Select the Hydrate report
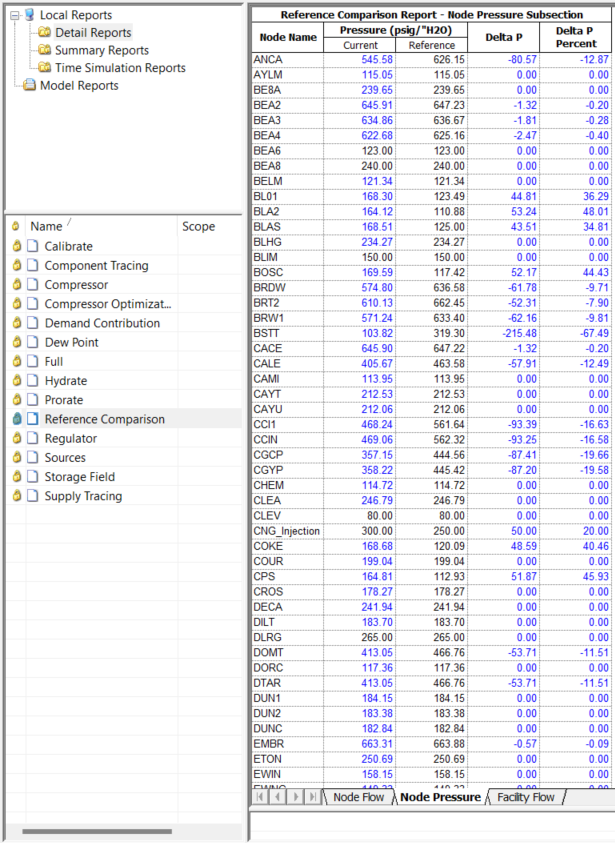 (66, 381)
